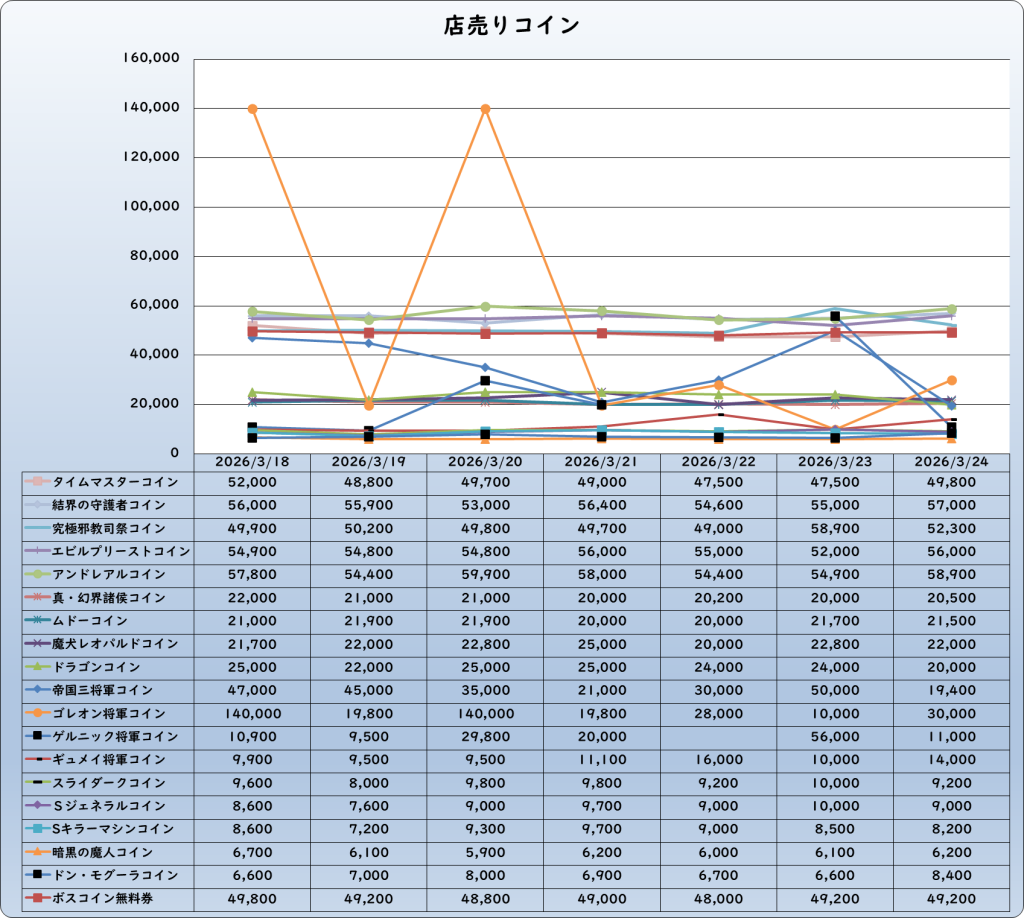Click the タイムマスターコイン legend marker
The image size is (1024, 918).
pos(36,482)
